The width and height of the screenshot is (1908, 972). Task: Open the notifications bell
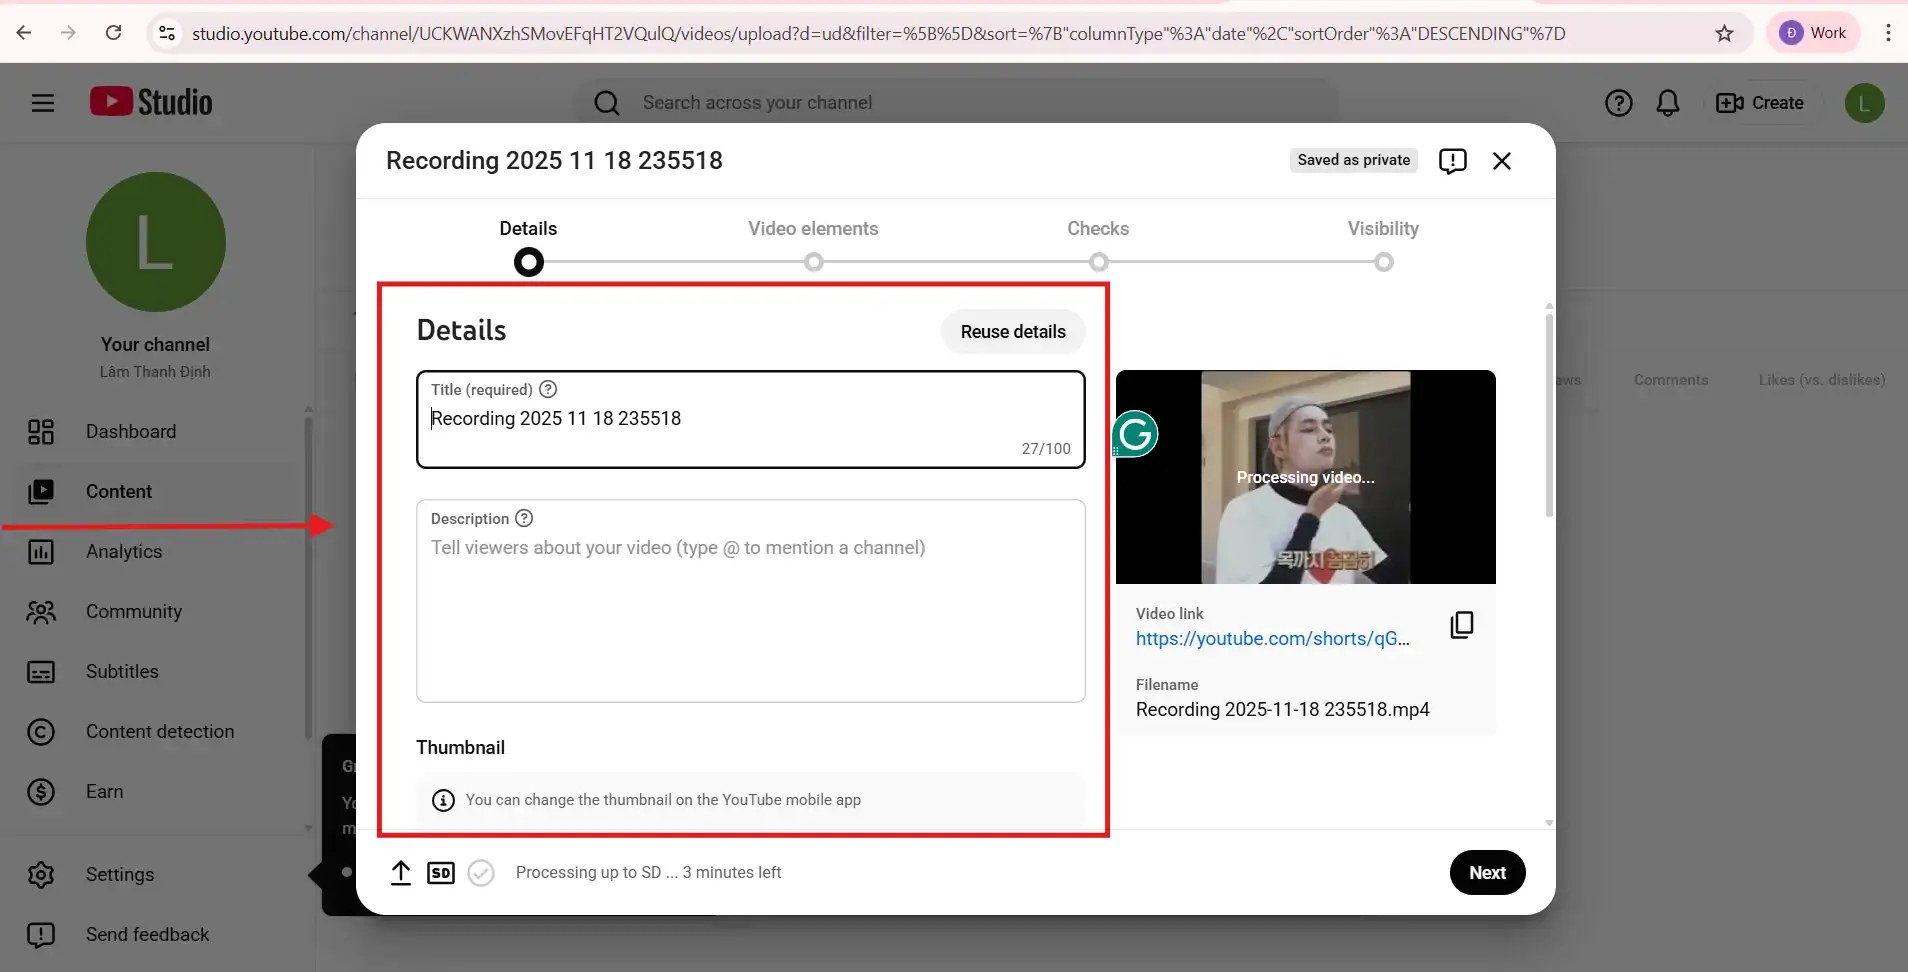(1667, 103)
